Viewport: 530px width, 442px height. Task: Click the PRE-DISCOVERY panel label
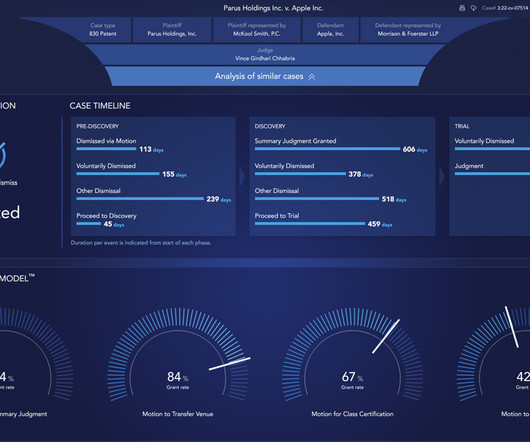pos(97,126)
